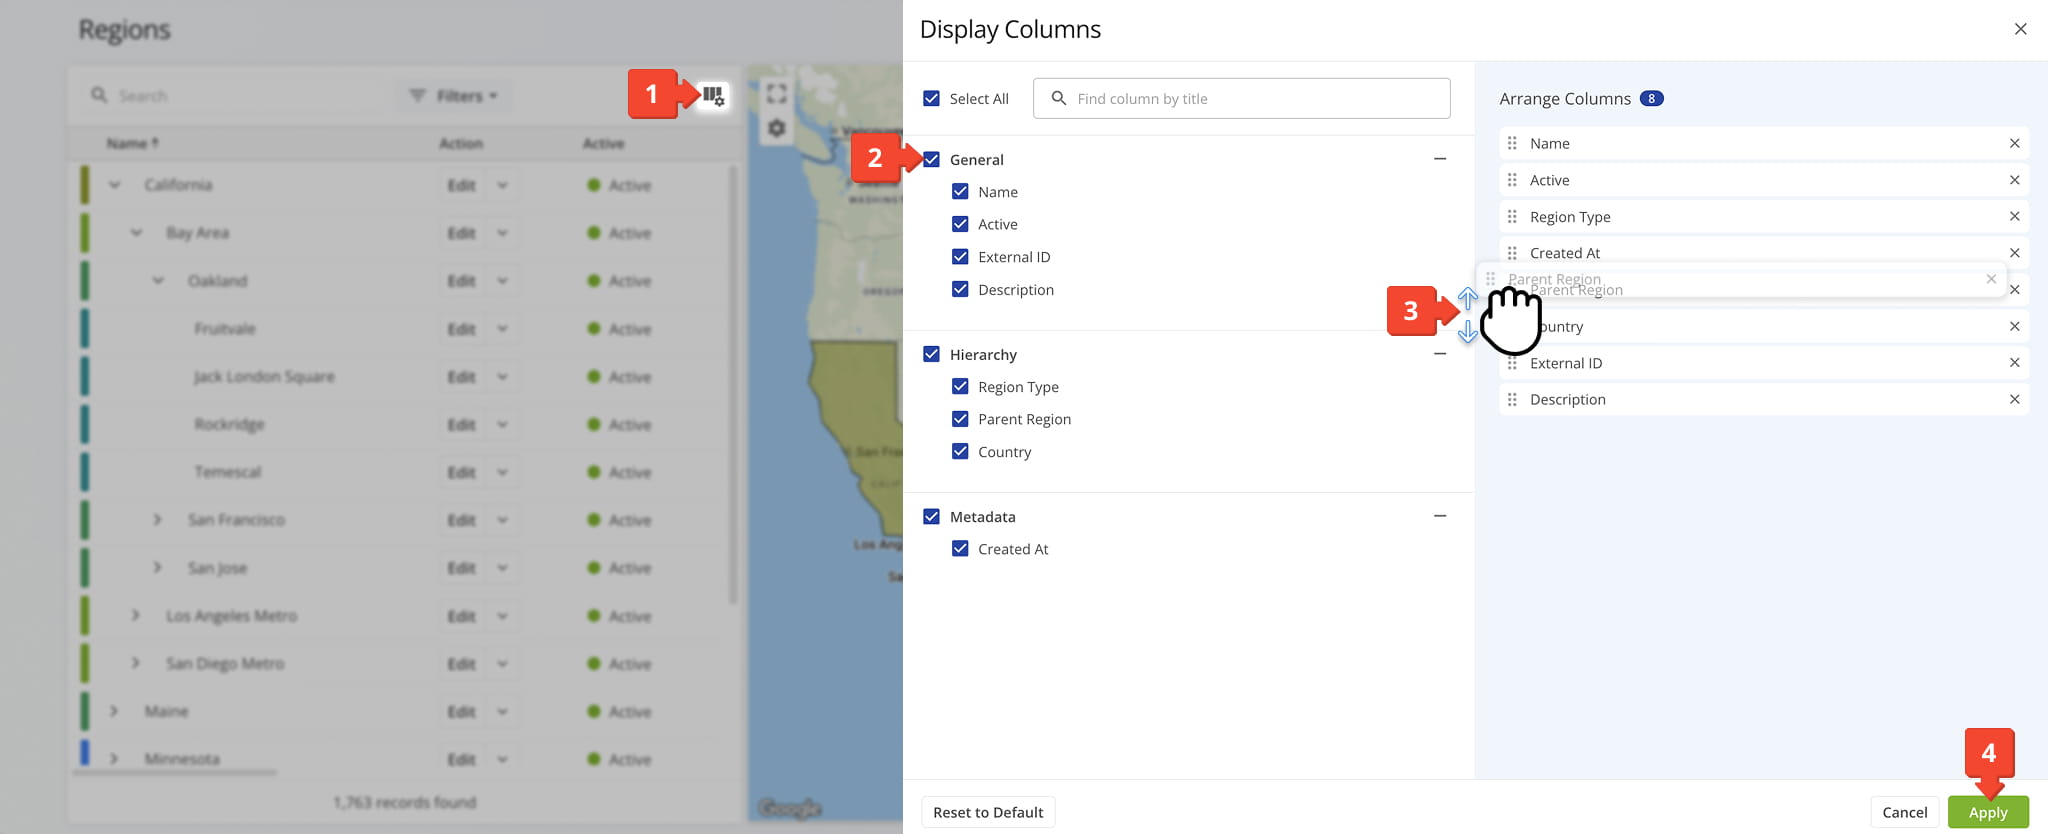Sort by the Name column header
Viewport: 2048px width, 834px height.
tap(132, 144)
